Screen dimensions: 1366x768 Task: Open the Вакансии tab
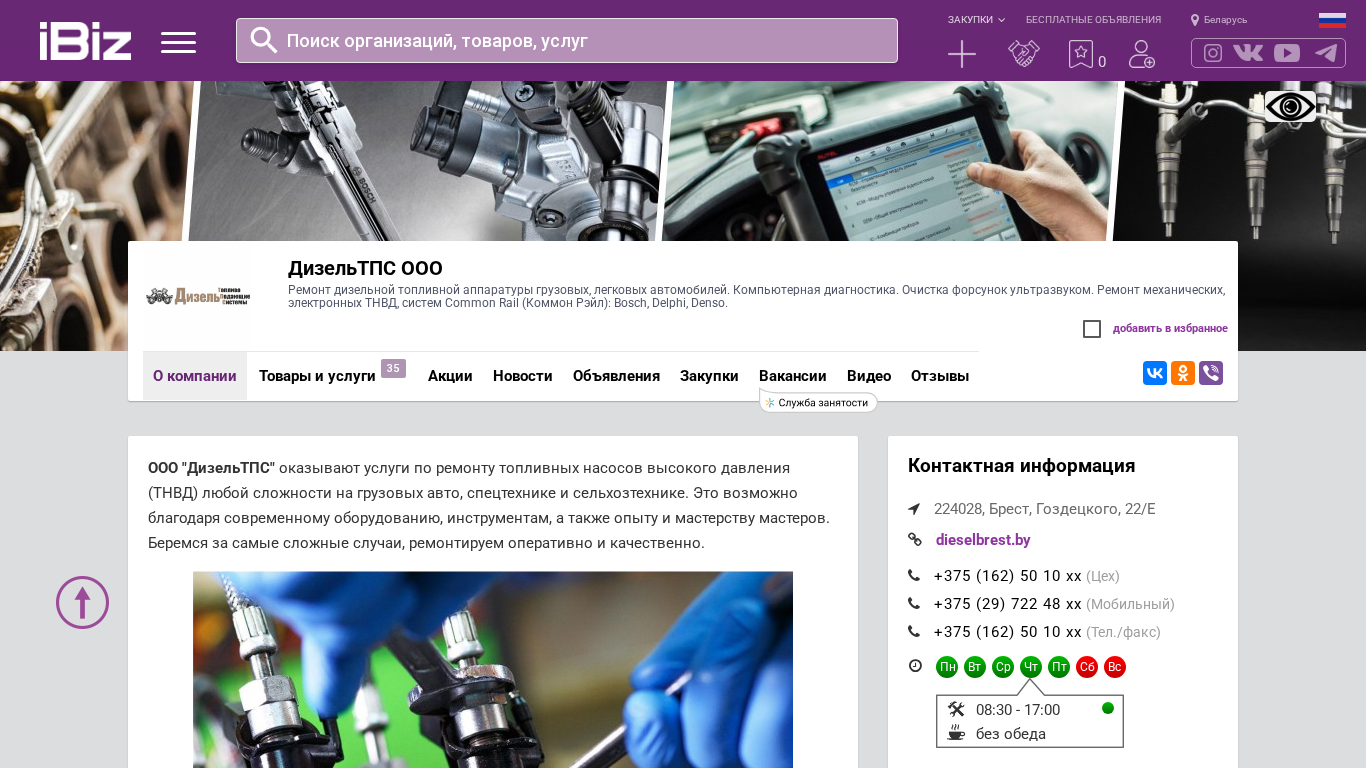point(793,376)
